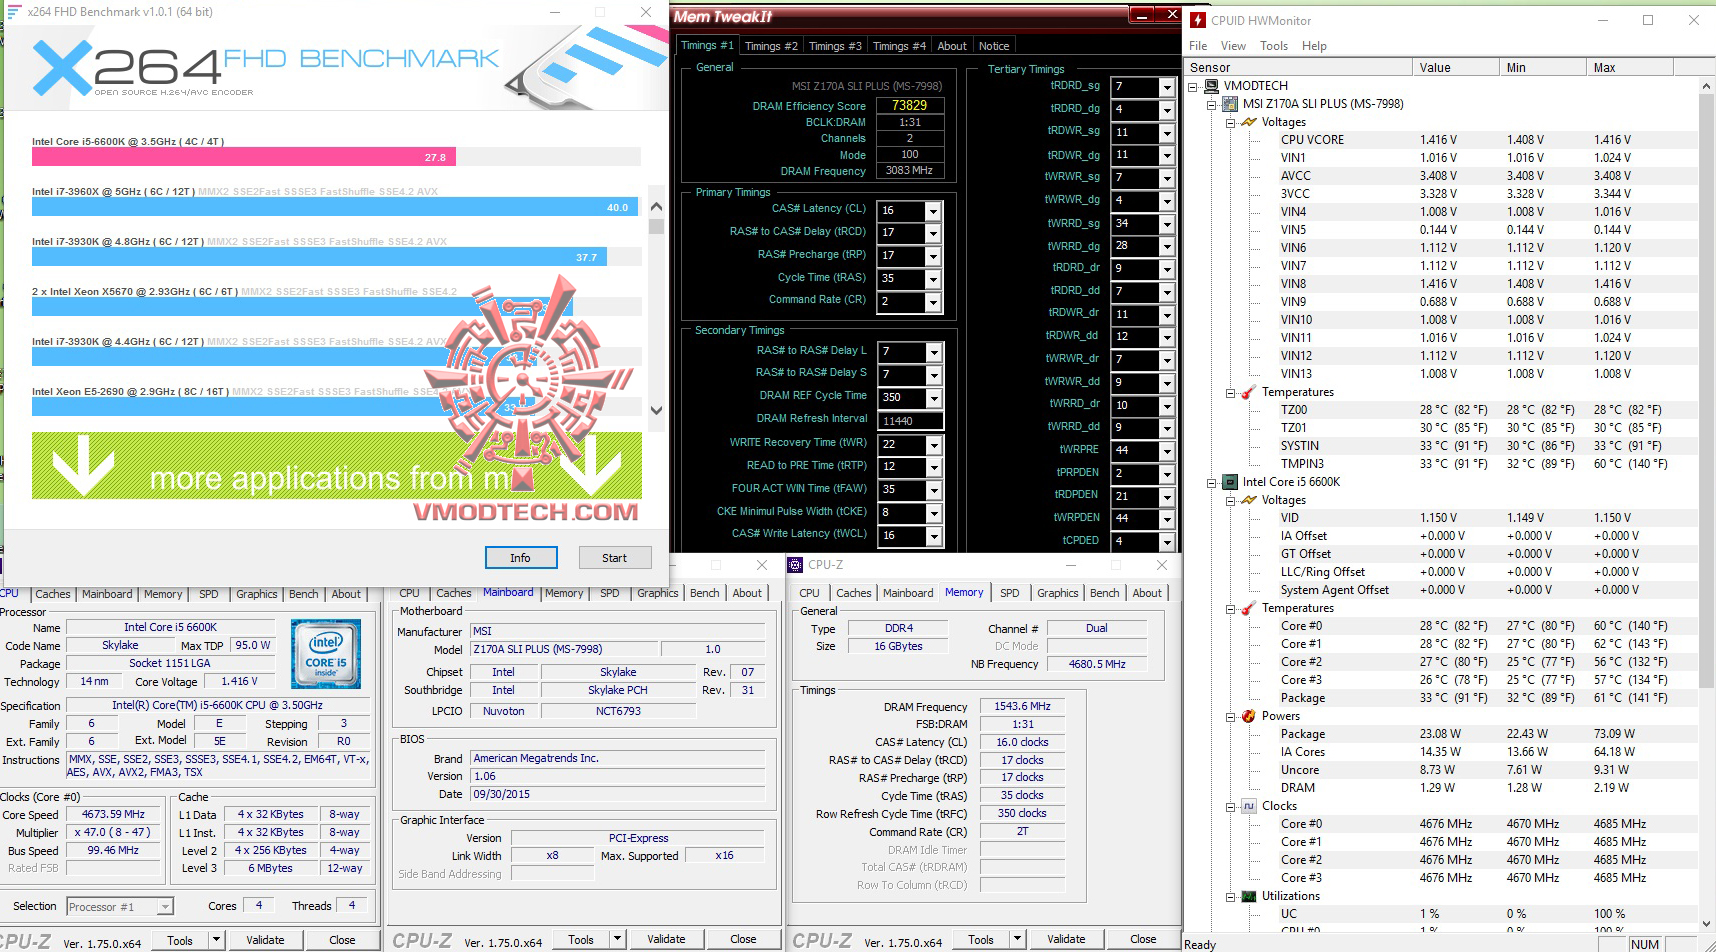Open the Caches tab in the CPU-Z processor window
The height and width of the screenshot is (952, 1716).
coord(53,594)
